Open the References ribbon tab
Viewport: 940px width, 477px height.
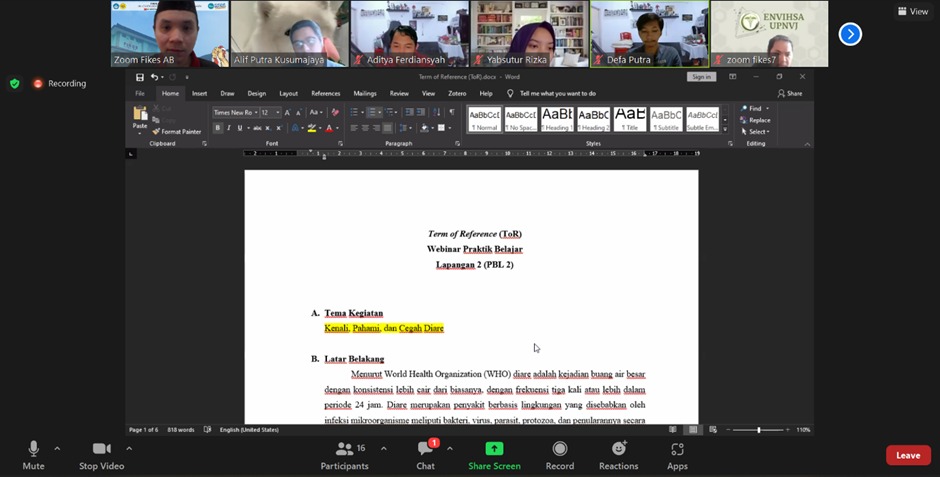coord(325,93)
